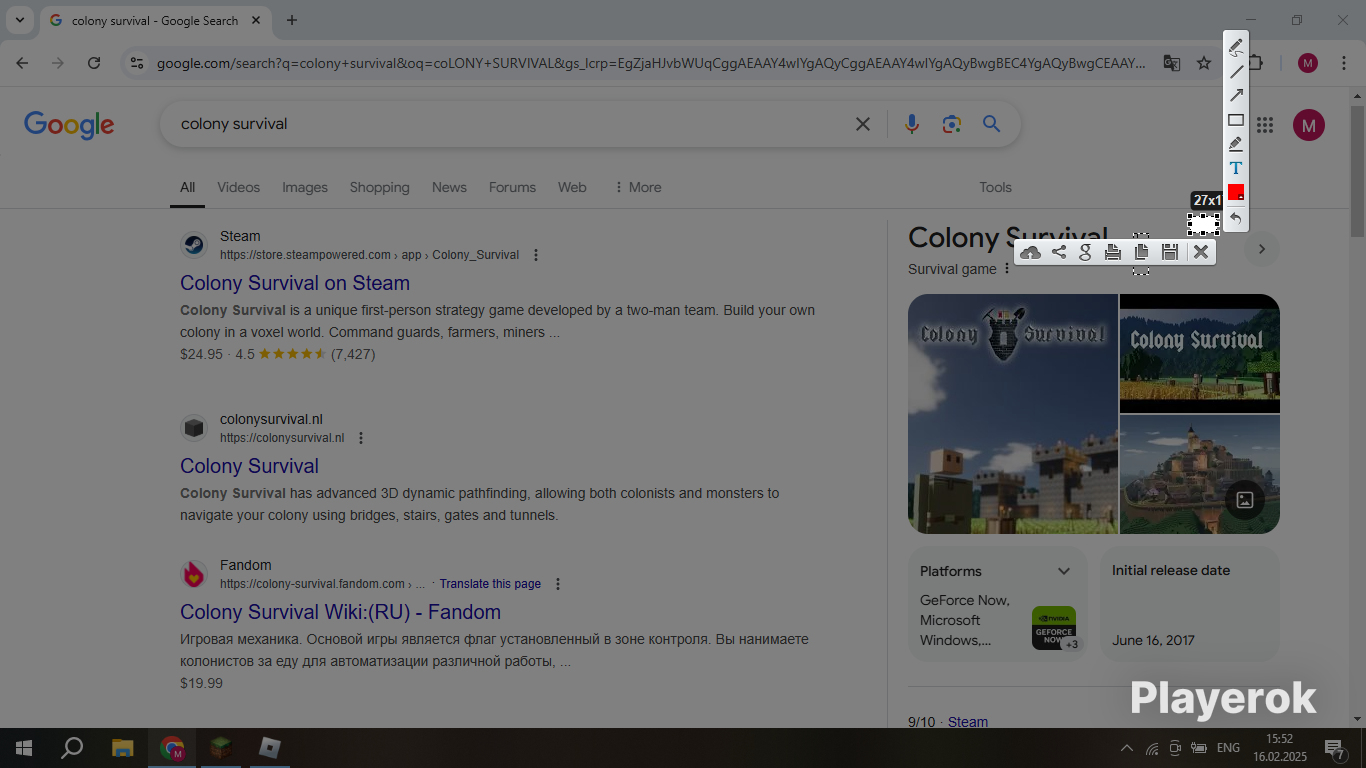
Task: Switch to the Web results tab
Action: (x=572, y=187)
